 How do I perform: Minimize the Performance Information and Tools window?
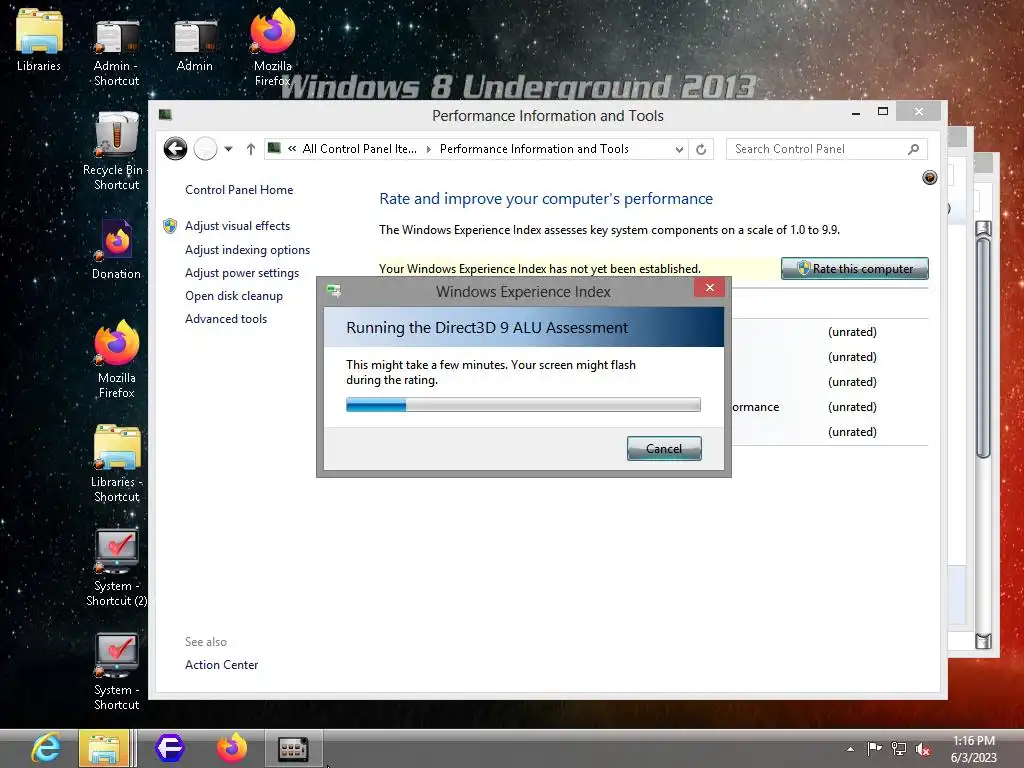tap(856, 113)
